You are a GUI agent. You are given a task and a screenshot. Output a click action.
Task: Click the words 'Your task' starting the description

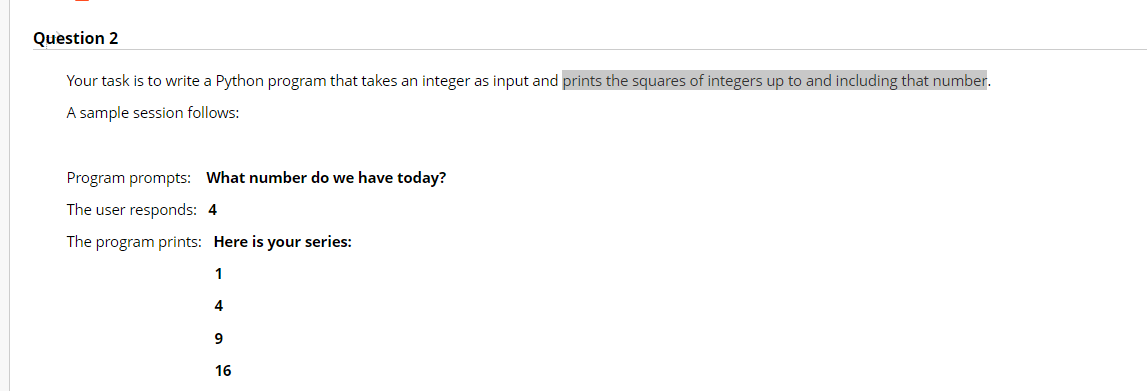tap(97, 81)
